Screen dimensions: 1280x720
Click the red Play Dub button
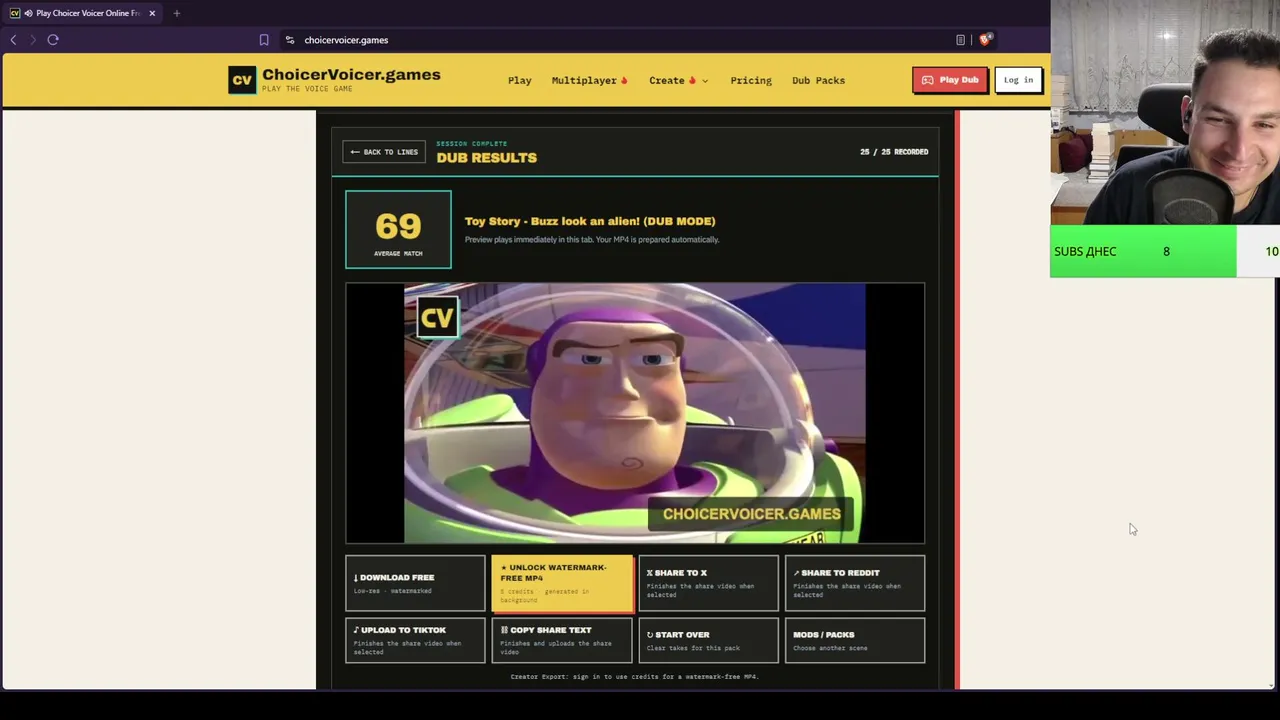point(950,80)
